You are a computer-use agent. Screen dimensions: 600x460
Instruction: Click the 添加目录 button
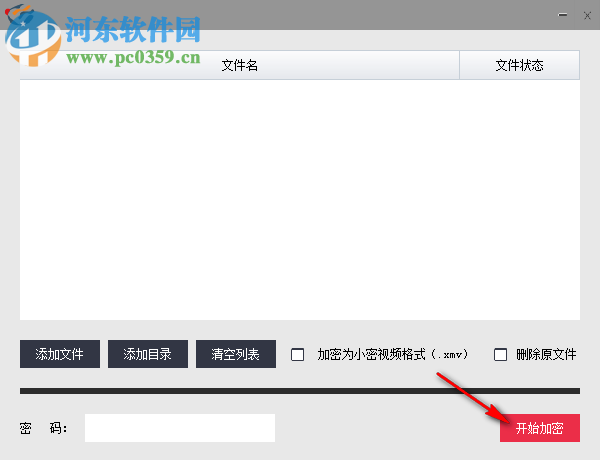point(148,354)
